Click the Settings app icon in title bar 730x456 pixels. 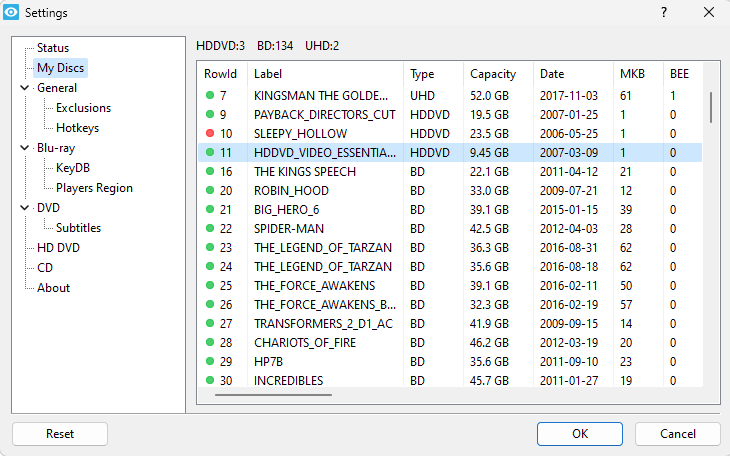(x=12, y=12)
